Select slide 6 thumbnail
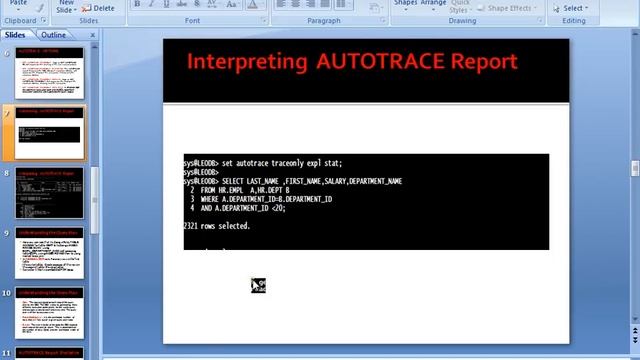 coord(49,73)
